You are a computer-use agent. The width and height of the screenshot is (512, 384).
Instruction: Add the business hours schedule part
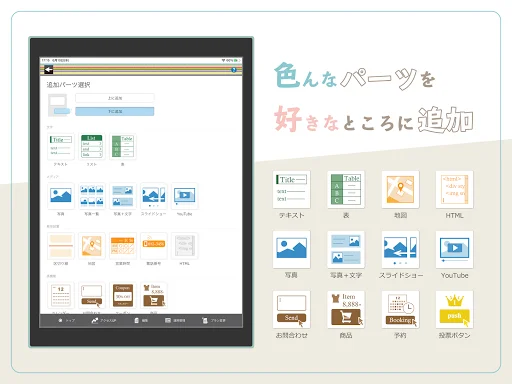click(x=123, y=246)
